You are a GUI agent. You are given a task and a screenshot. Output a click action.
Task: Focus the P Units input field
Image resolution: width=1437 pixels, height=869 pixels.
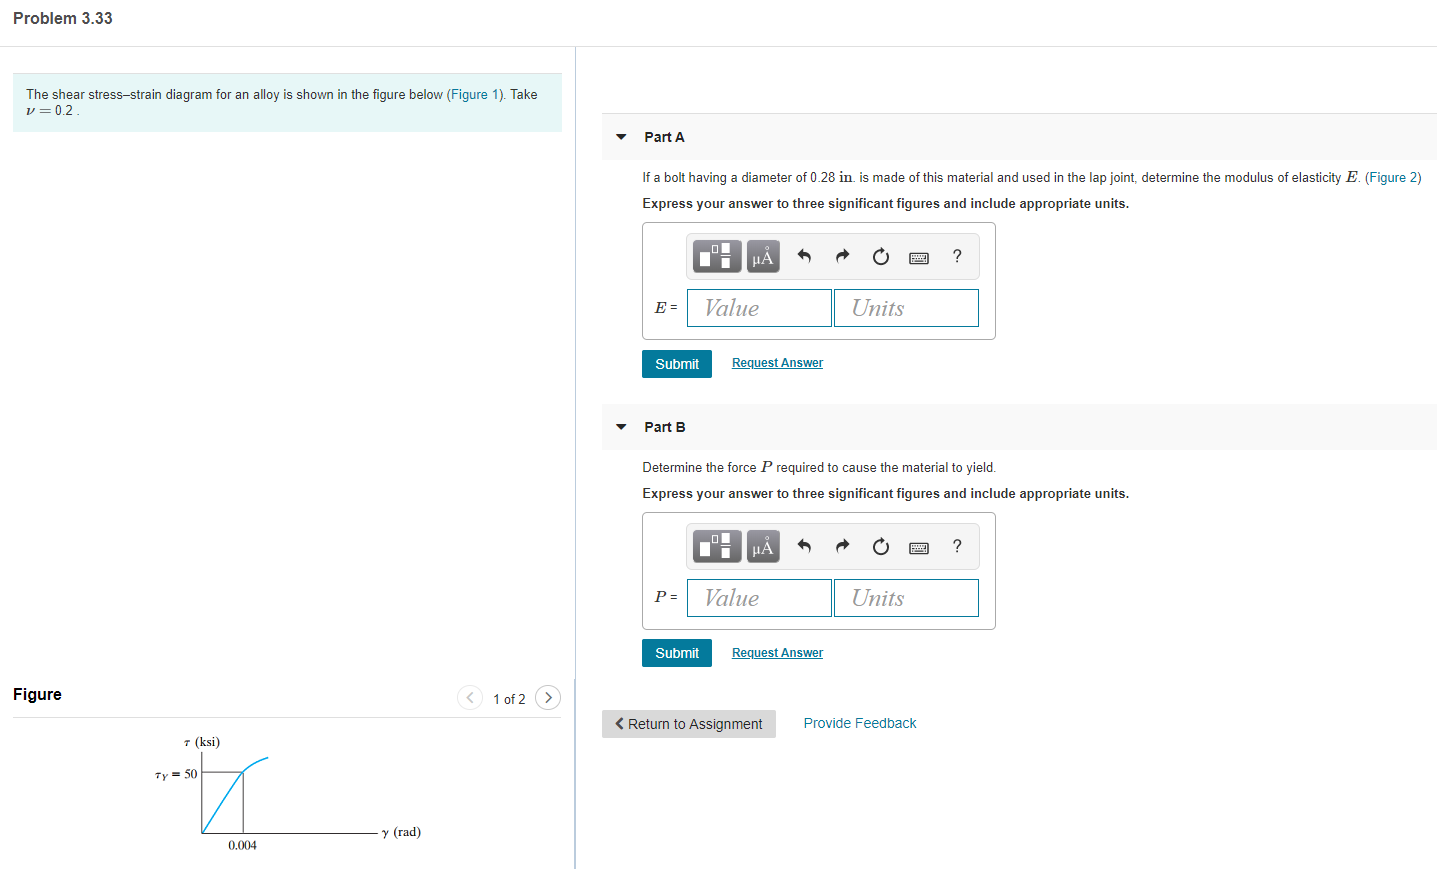point(906,598)
